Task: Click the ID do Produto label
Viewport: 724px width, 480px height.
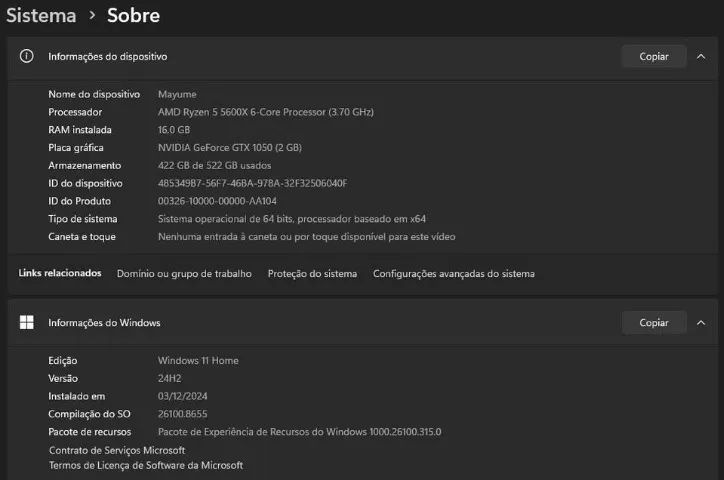Action: coord(79,201)
